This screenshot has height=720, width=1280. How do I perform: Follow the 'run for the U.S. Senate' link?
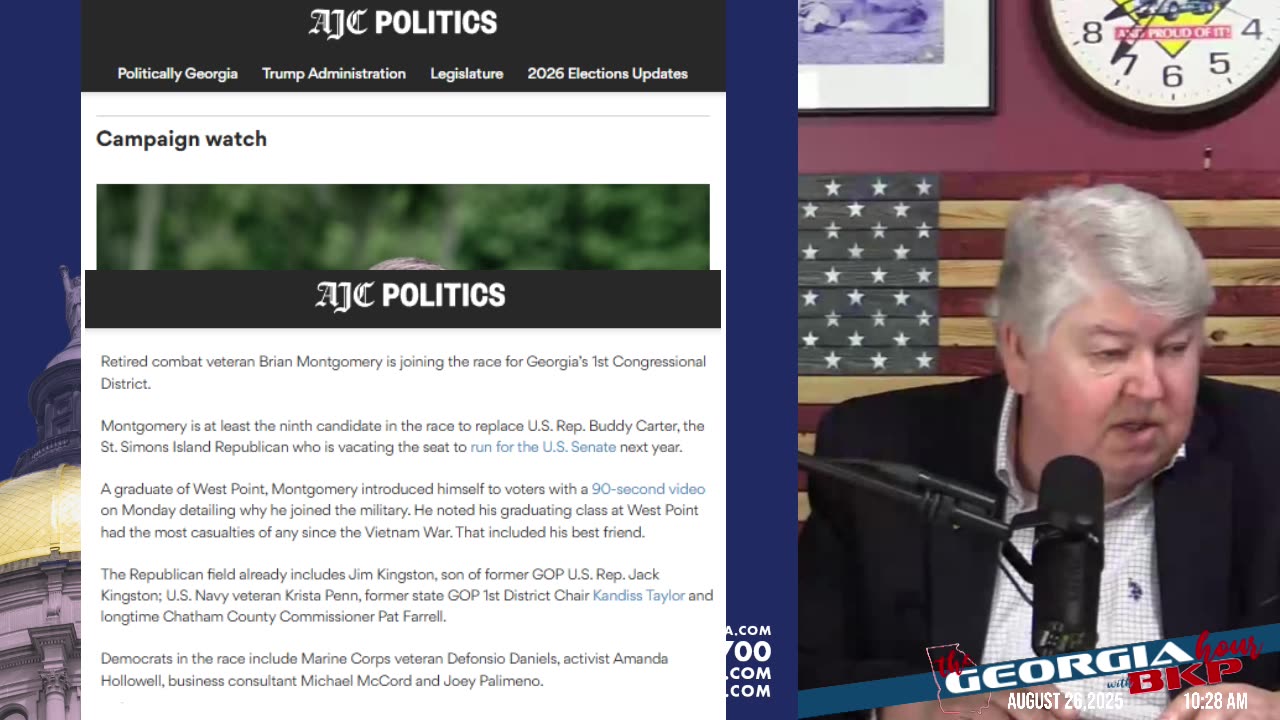click(543, 447)
